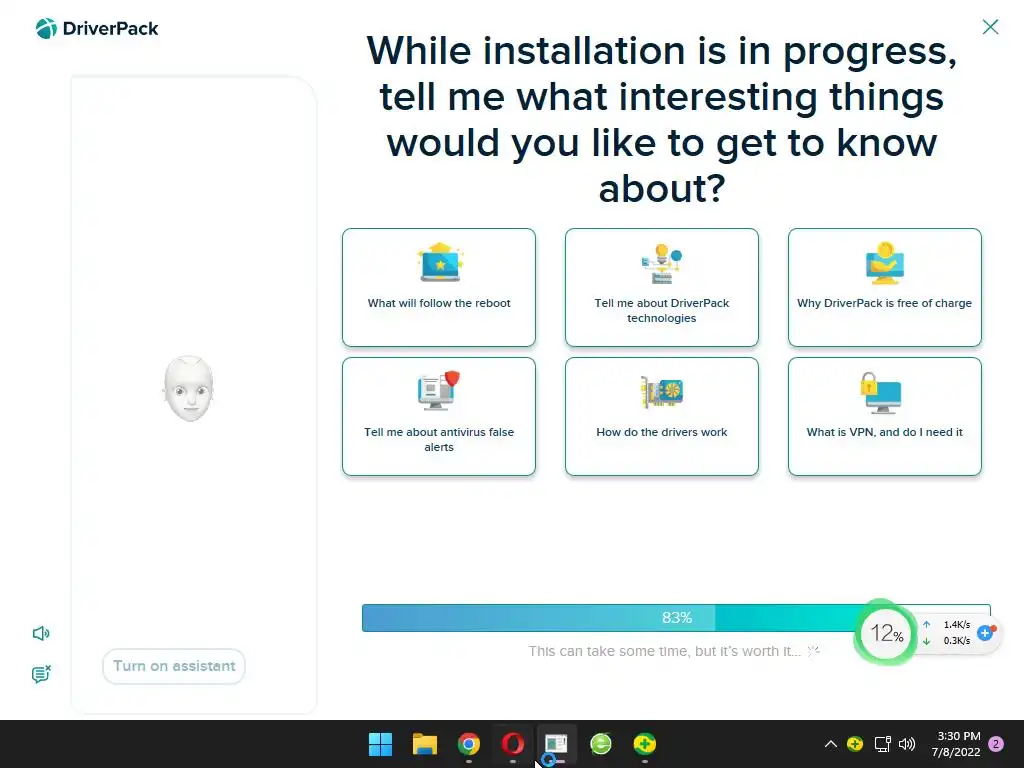Click the shield antivirus alert icon
The width and height of the screenshot is (1024, 768).
point(439,391)
